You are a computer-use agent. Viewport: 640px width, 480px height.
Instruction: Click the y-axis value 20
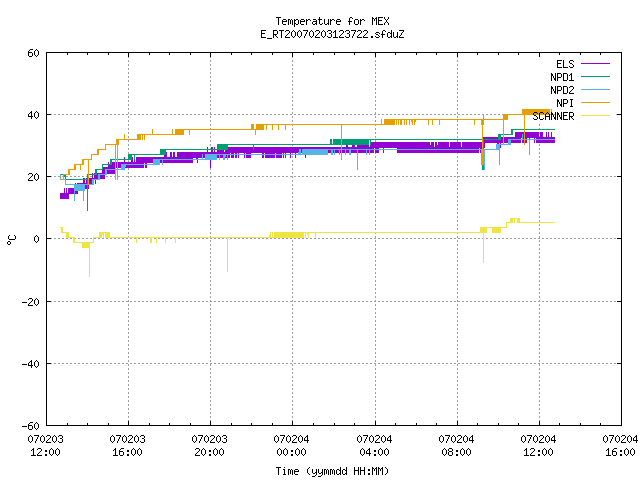(x=33, y=177)
